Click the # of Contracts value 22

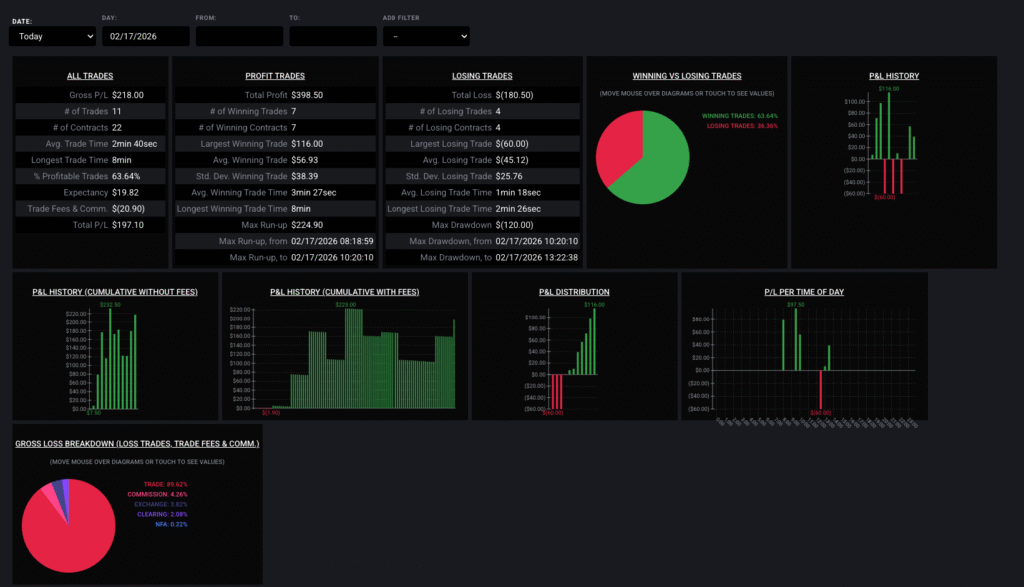coord(116,127)
